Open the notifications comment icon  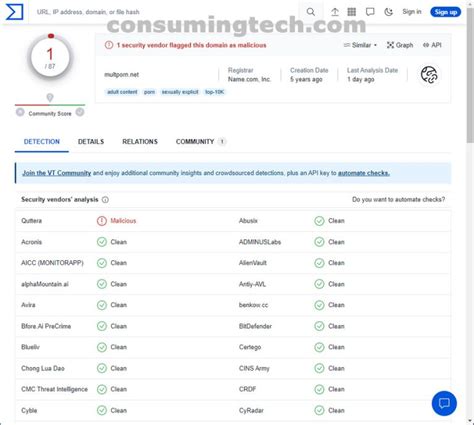click(x=370, y=12)
